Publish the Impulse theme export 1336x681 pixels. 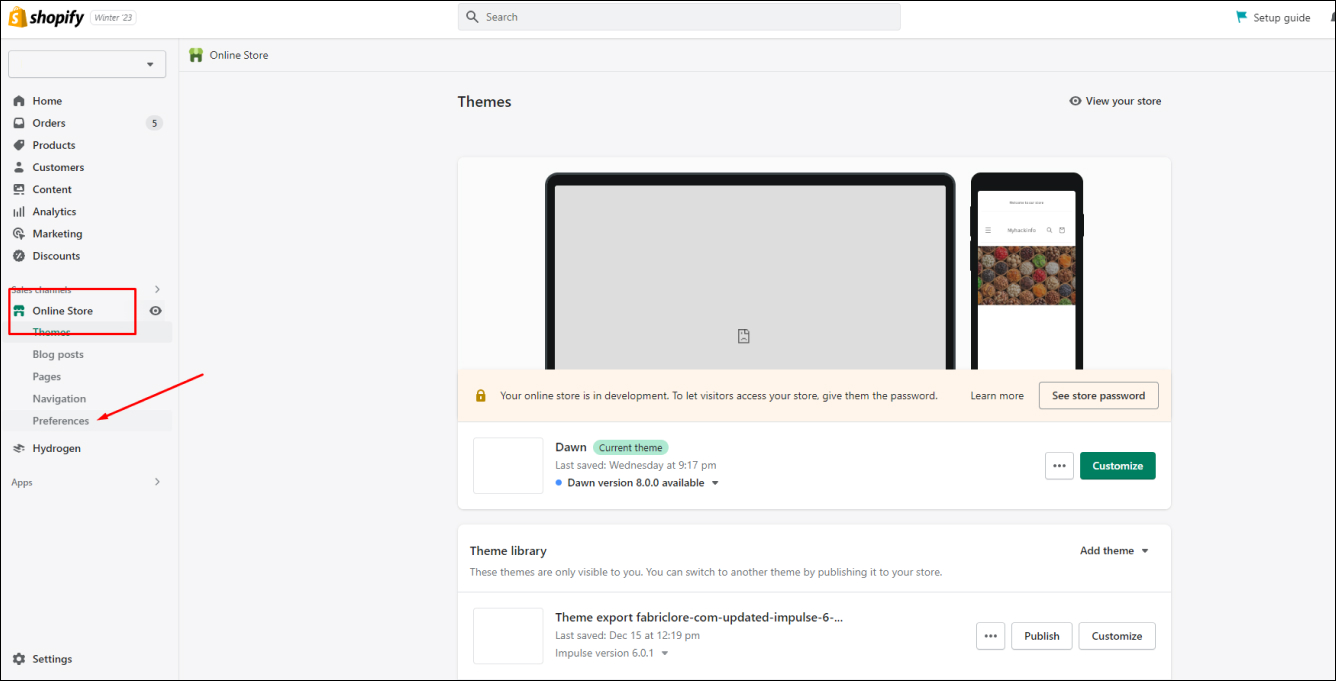(1042, 636)
